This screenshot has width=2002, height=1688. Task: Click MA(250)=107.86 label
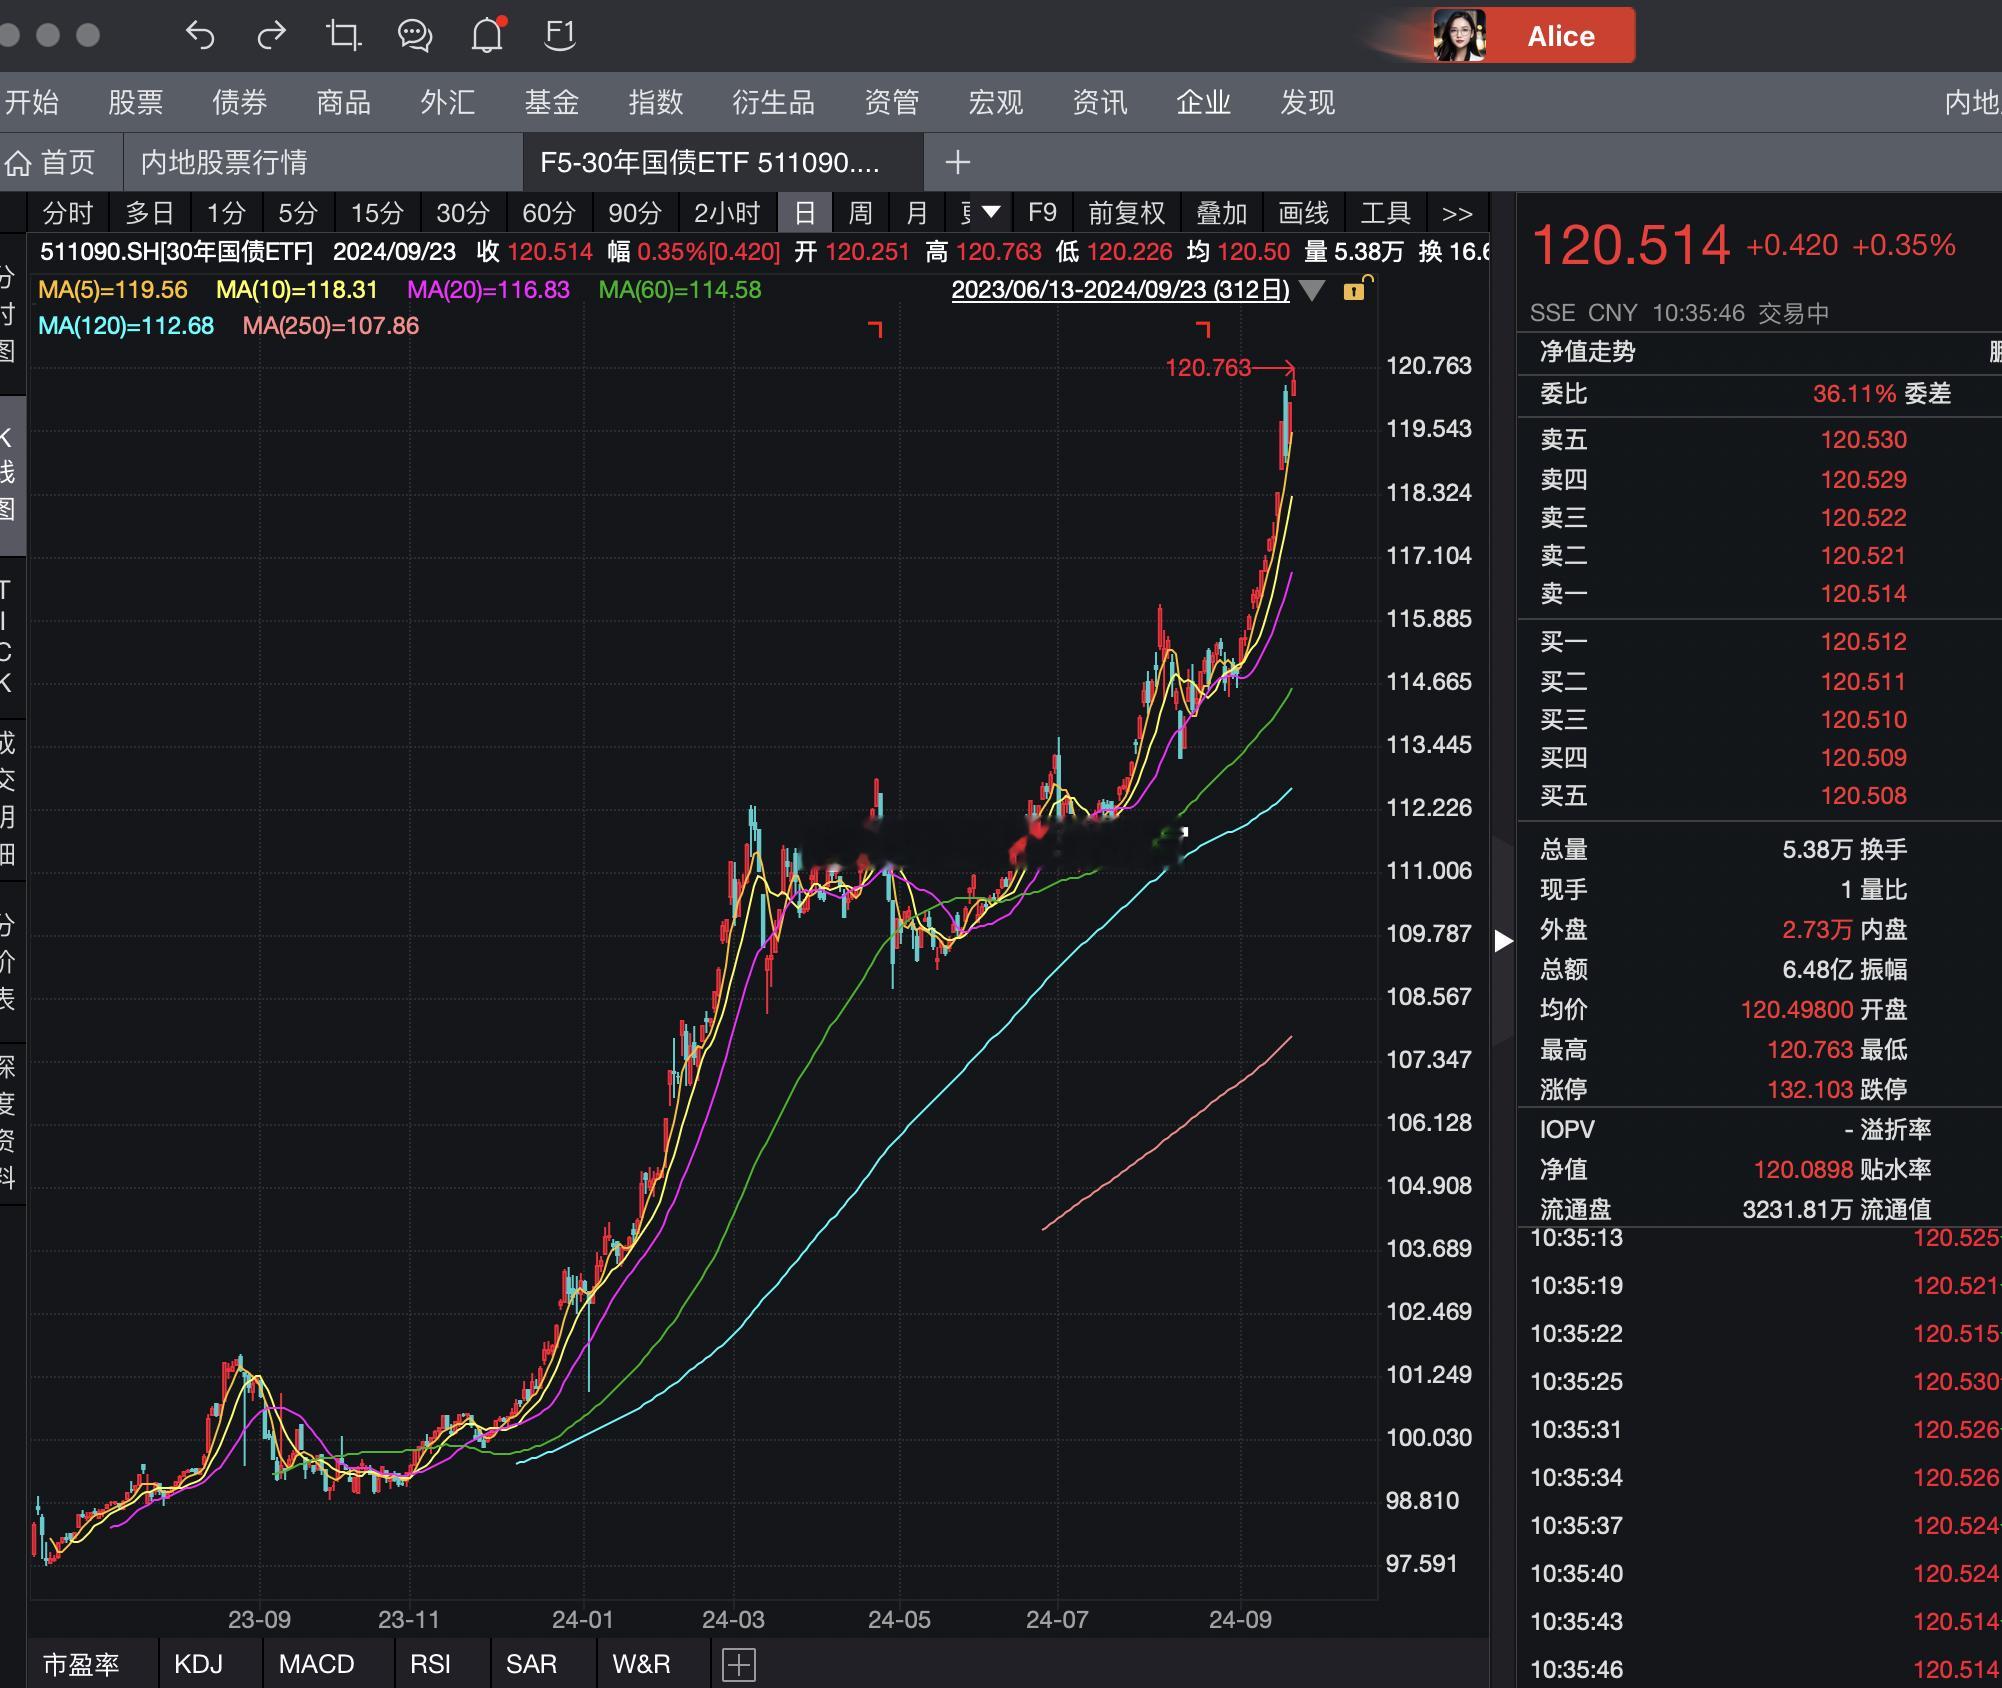[331, 326]
